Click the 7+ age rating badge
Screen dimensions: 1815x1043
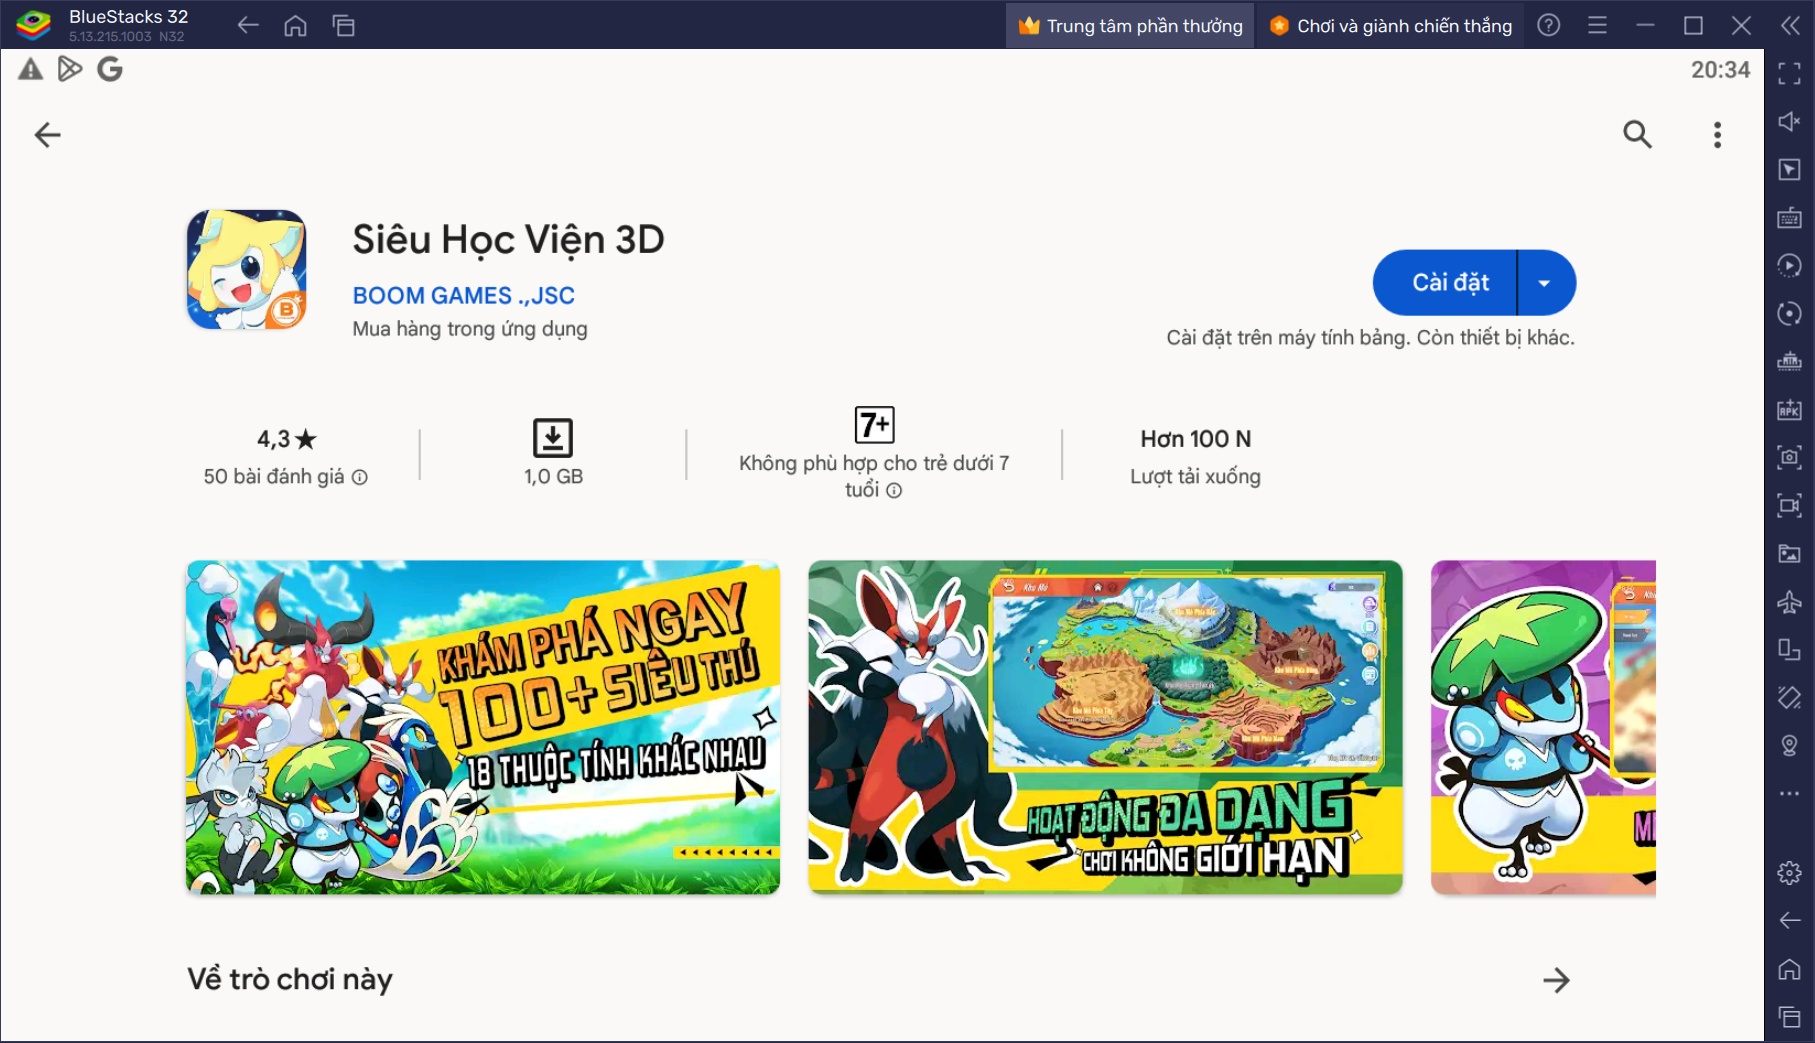pos(874,425)
